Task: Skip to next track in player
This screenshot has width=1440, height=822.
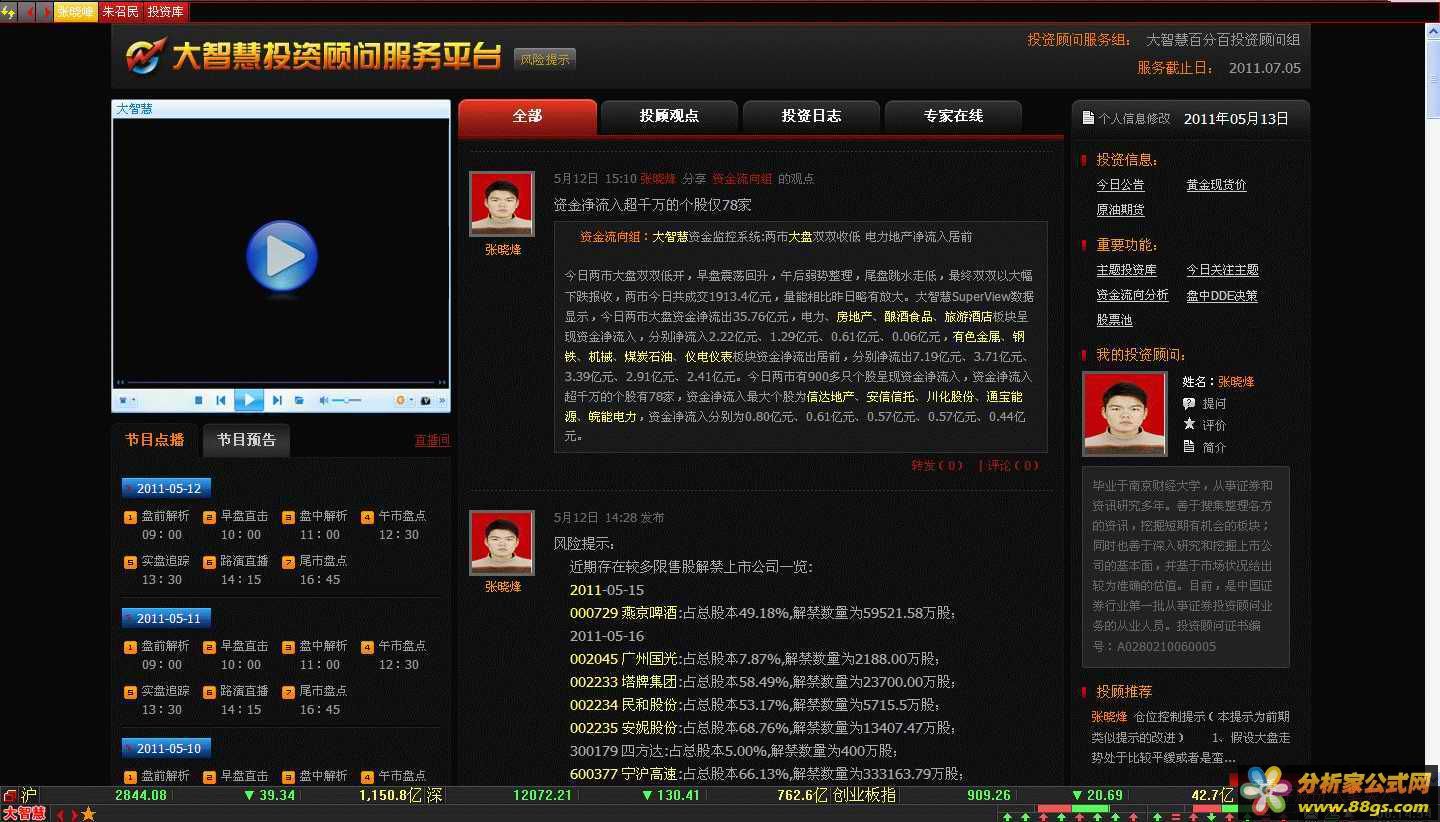Action: point(277,400)
